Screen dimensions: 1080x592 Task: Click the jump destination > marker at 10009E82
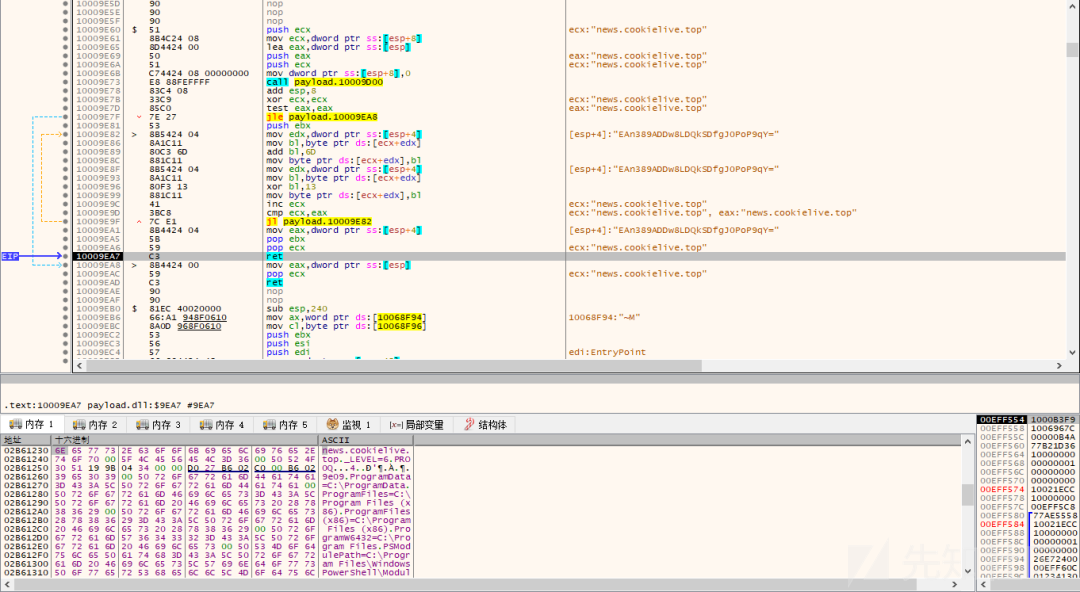click(135, 134)
